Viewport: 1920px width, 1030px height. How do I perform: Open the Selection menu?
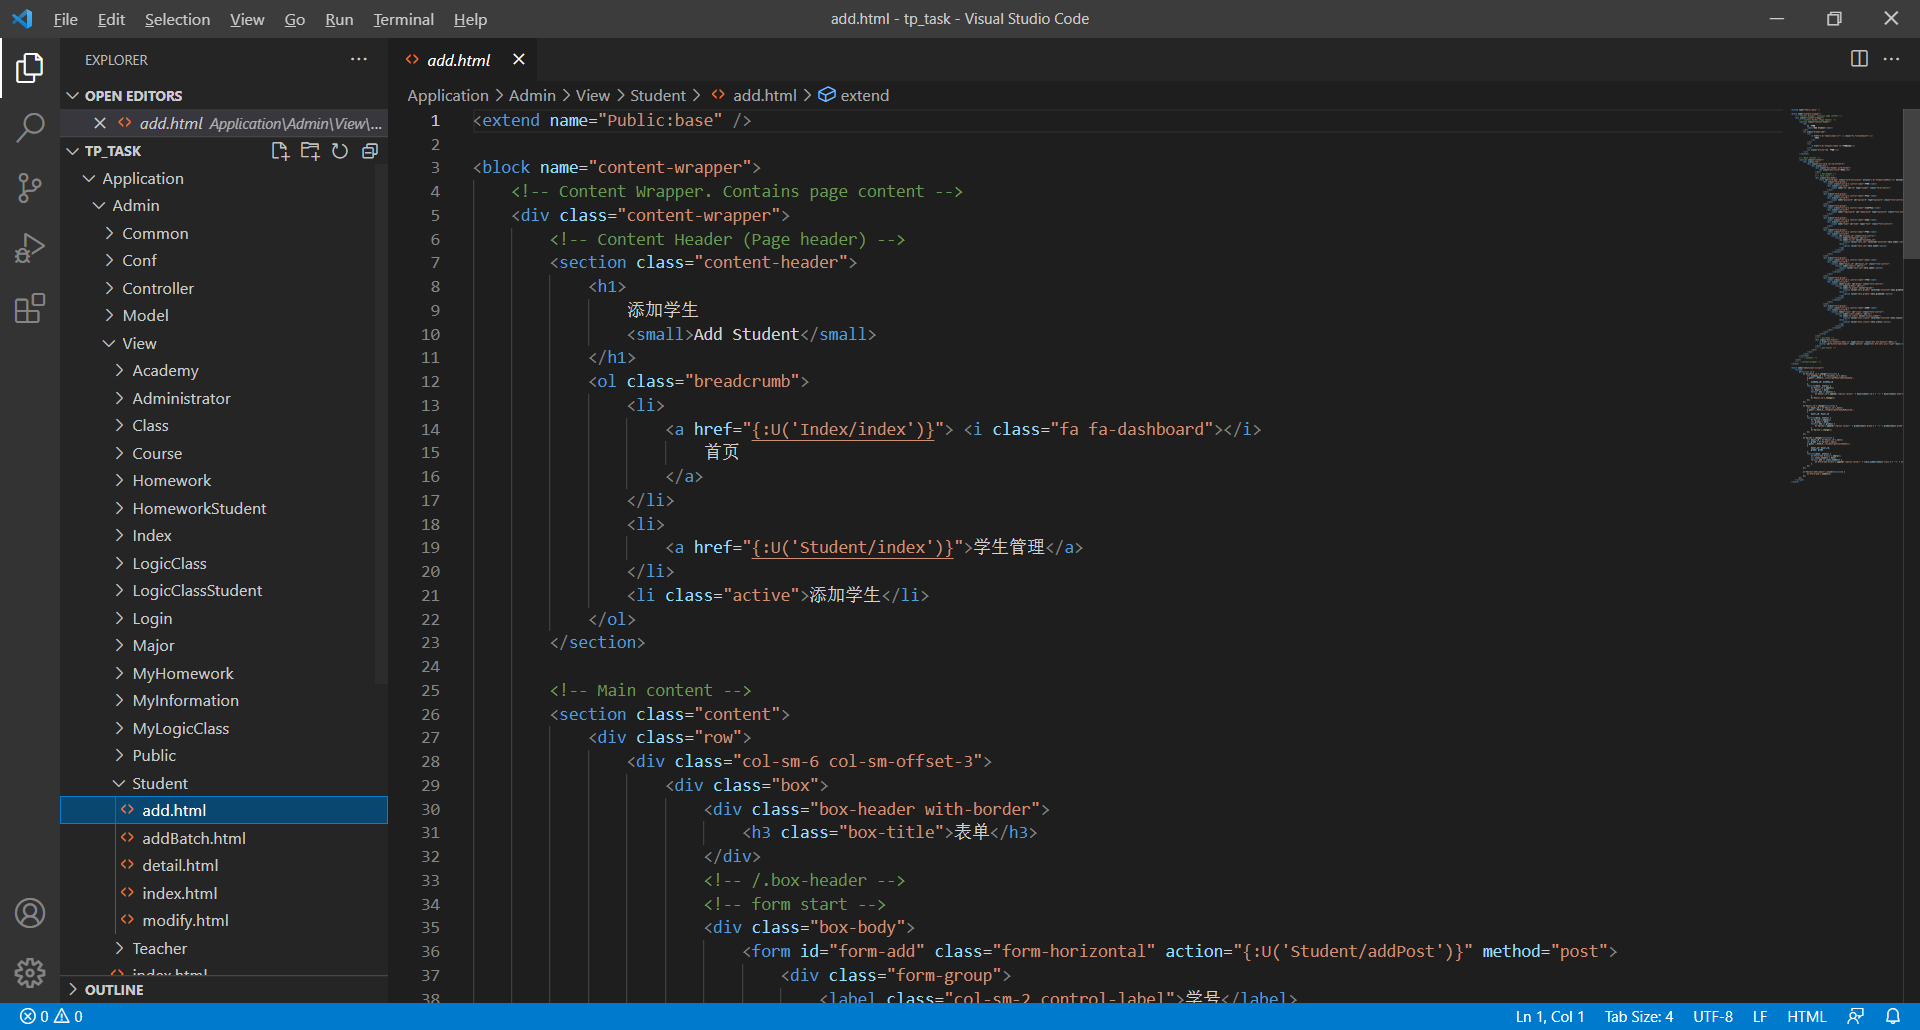tap(177, 19)
